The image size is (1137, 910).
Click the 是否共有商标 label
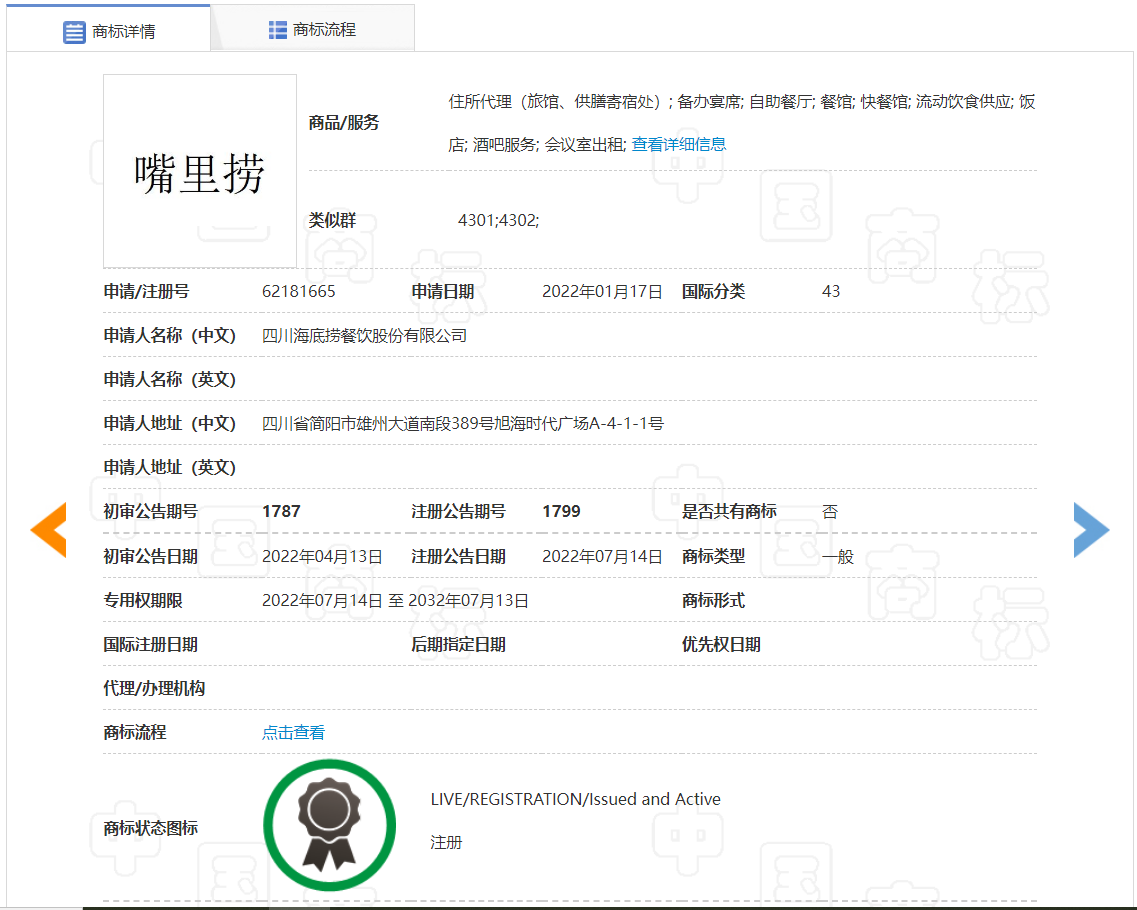(x=729, y=512)
